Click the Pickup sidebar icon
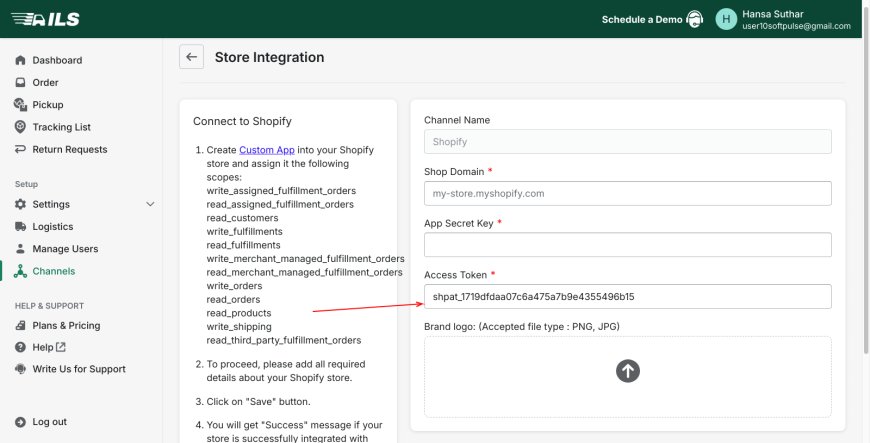 click(21, 104)
